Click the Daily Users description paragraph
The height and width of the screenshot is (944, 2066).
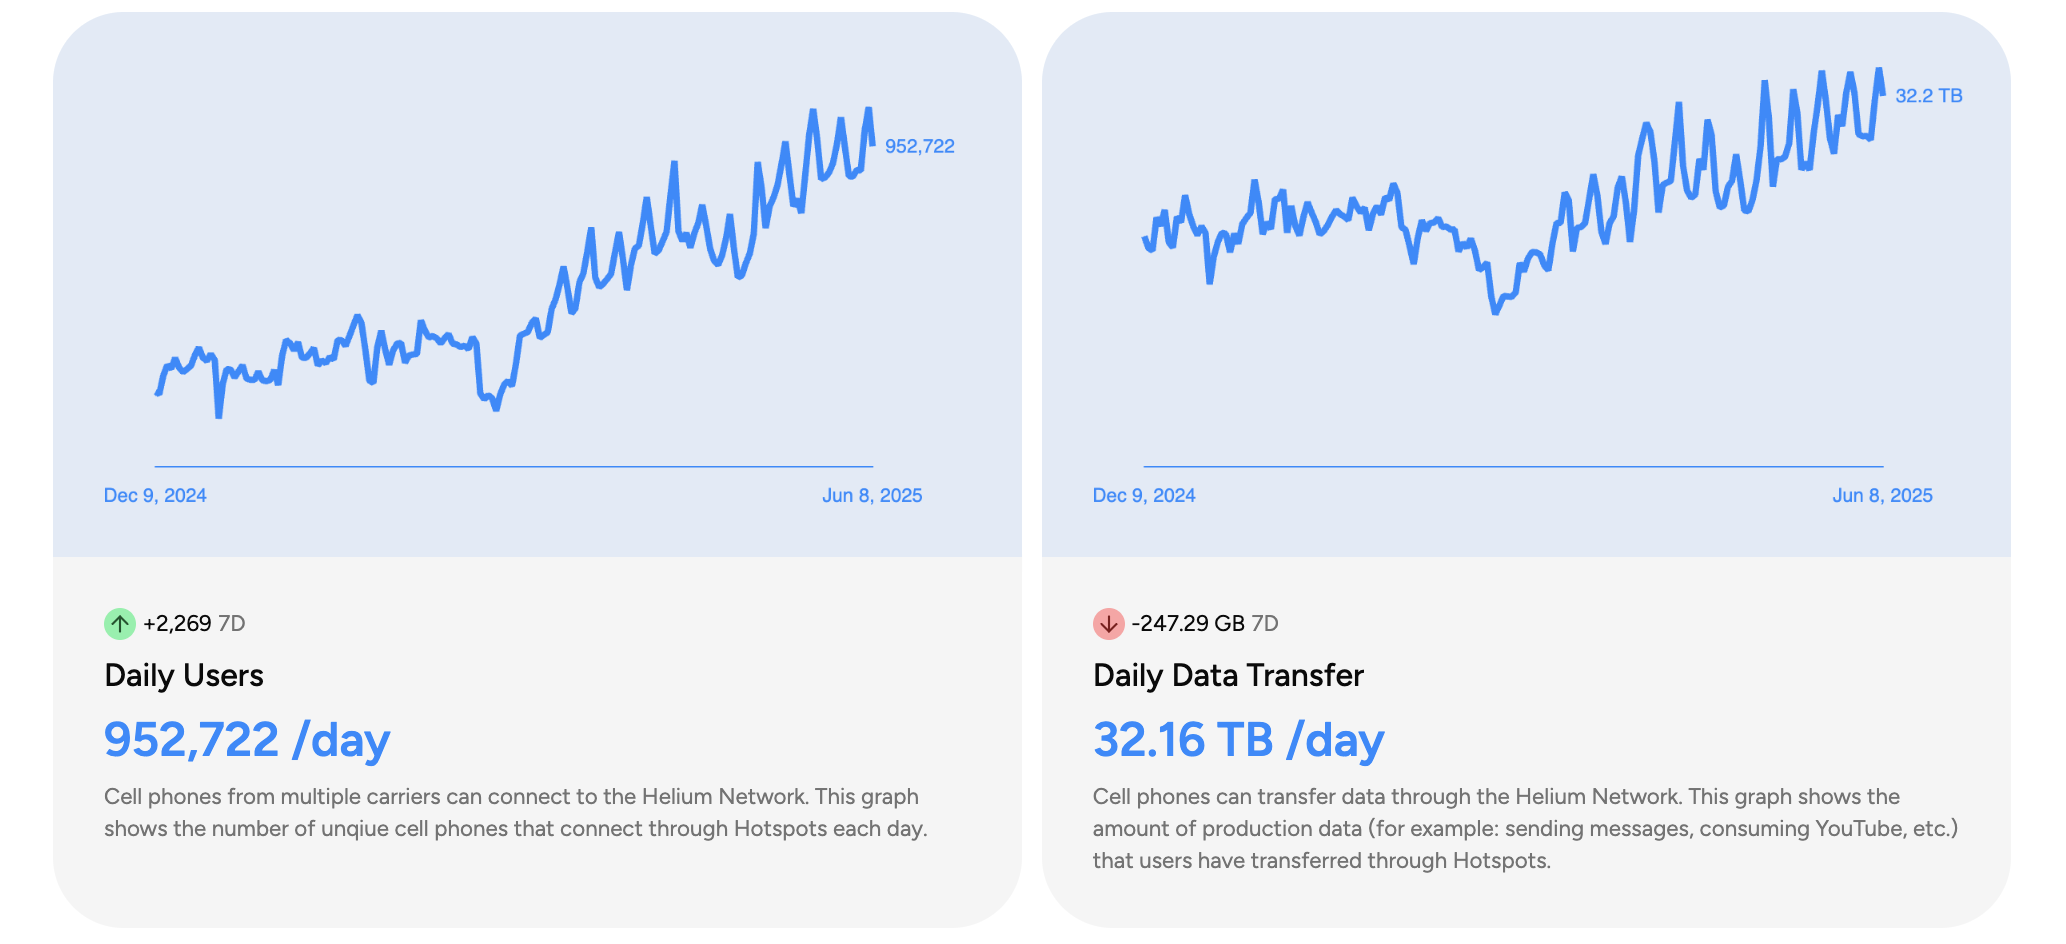click(515, 813)
